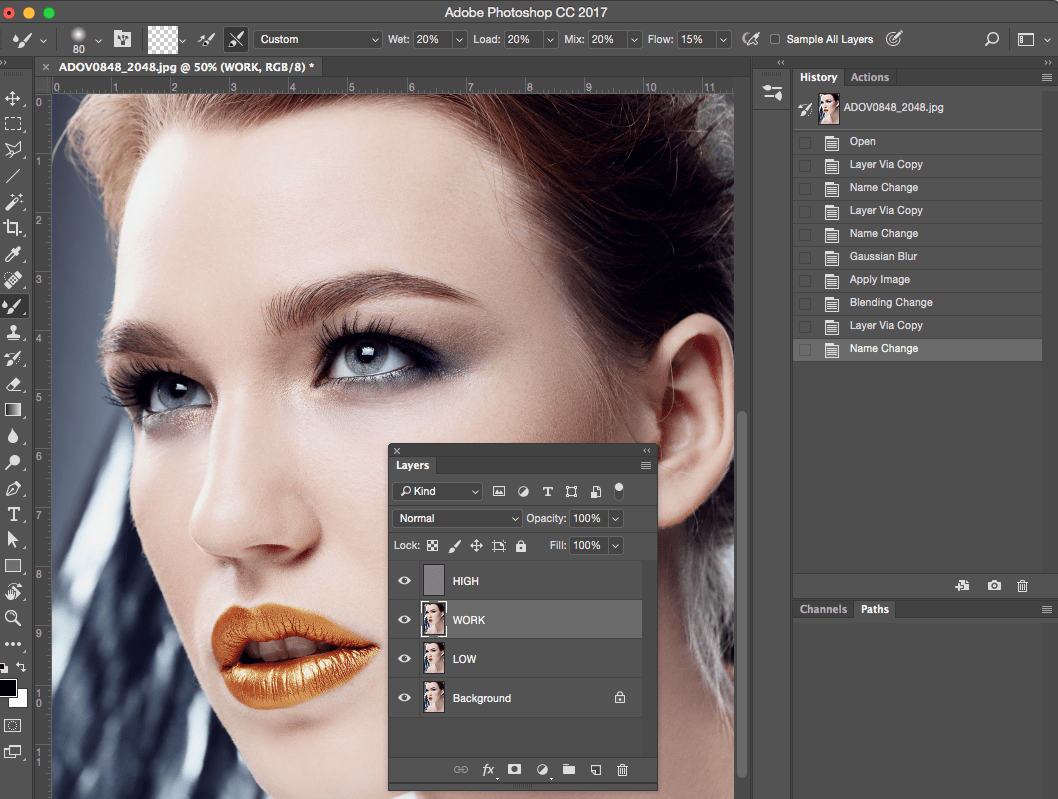Add a layer mask
Viewport: 1058px width, 799px height.
[x=515, y=769]
